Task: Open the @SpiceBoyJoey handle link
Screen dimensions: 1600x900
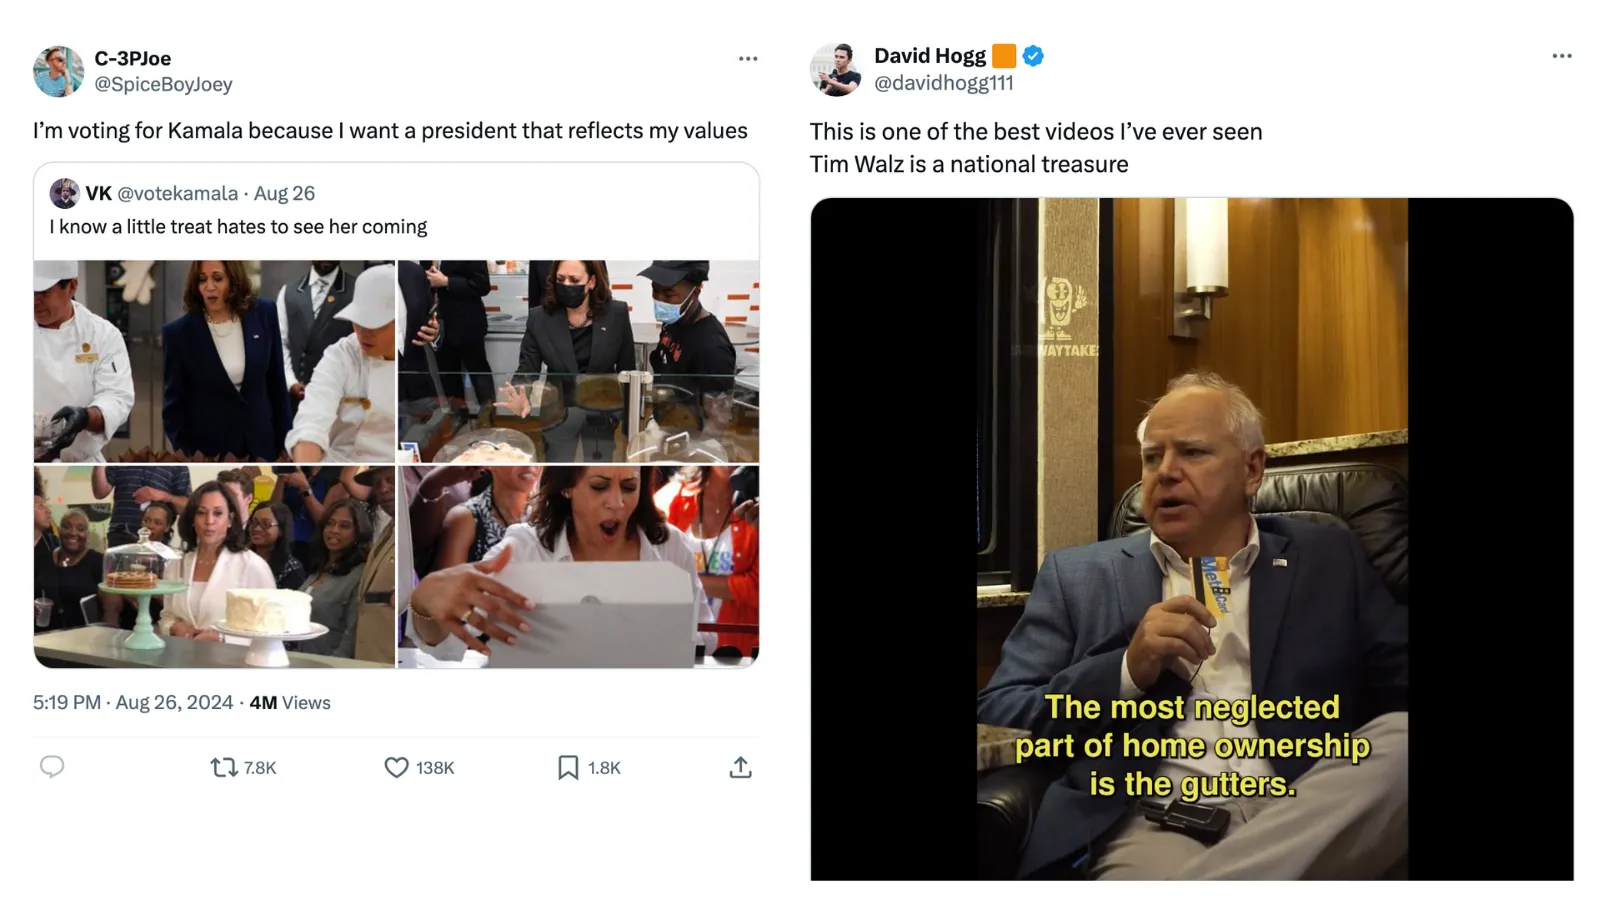Action: (x=163, y=85)
